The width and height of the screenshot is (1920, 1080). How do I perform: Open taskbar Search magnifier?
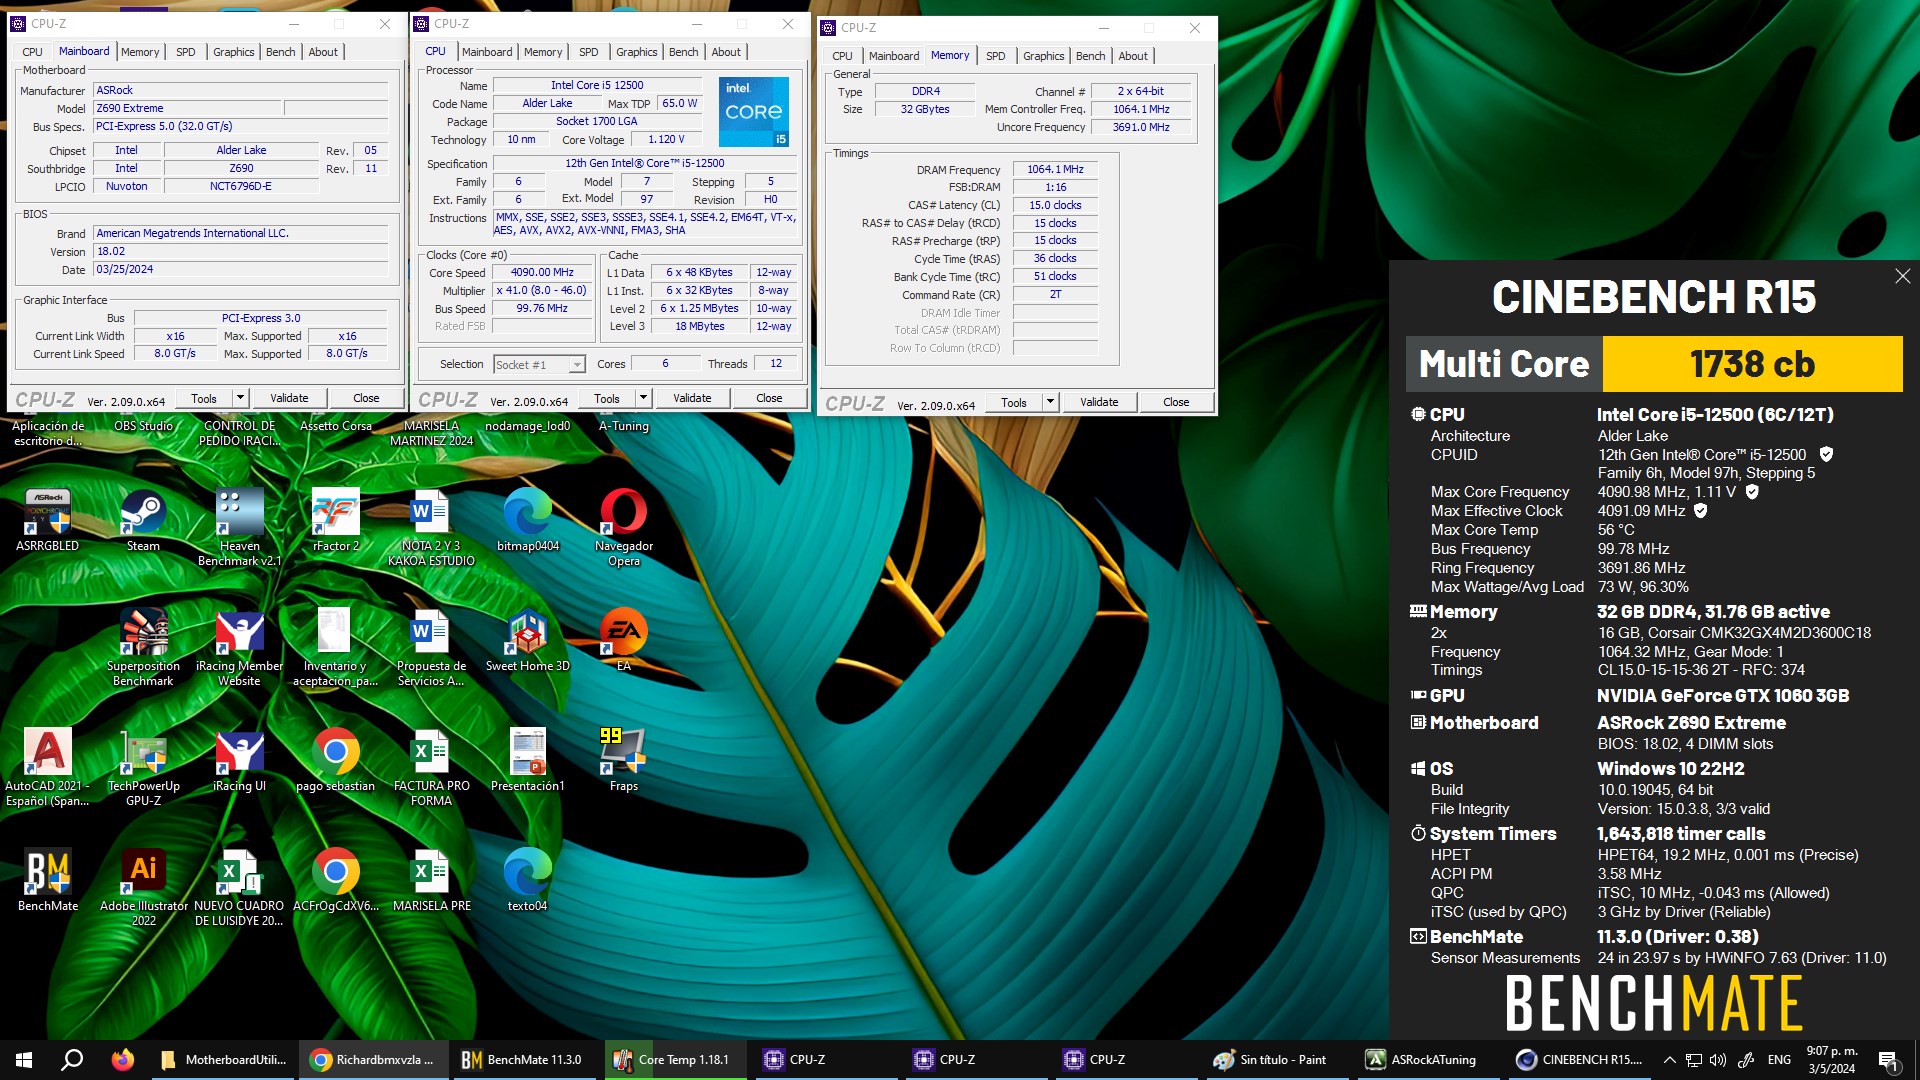coord(72,1060)
